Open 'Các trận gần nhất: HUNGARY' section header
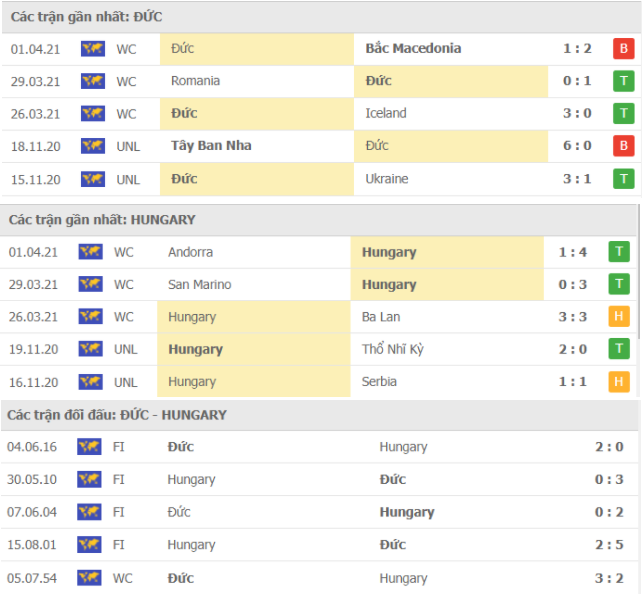Viewport: 643px width, 598px height. click(102, 219)
